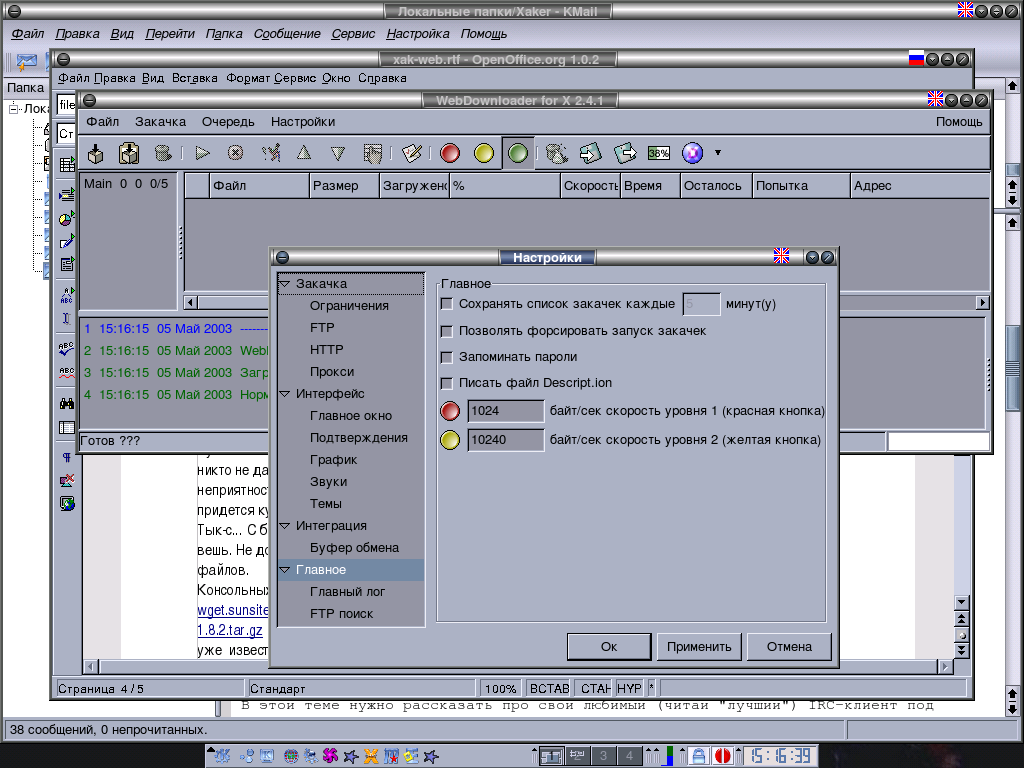Image resolution: width=1024 pixels, height=768 pixels.
Task: Open the Формат menu in OpenOffice
Action: (x=248, y=78)
